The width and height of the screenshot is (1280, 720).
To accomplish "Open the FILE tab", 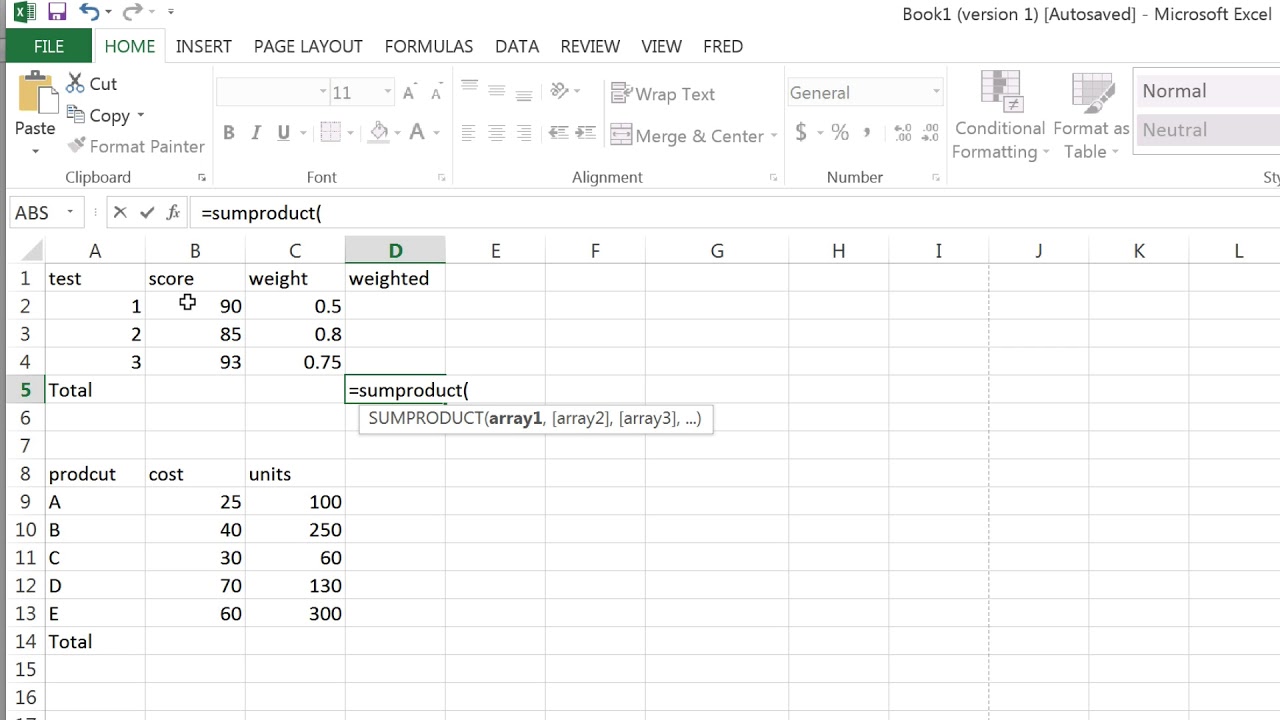I will point(49,46).
